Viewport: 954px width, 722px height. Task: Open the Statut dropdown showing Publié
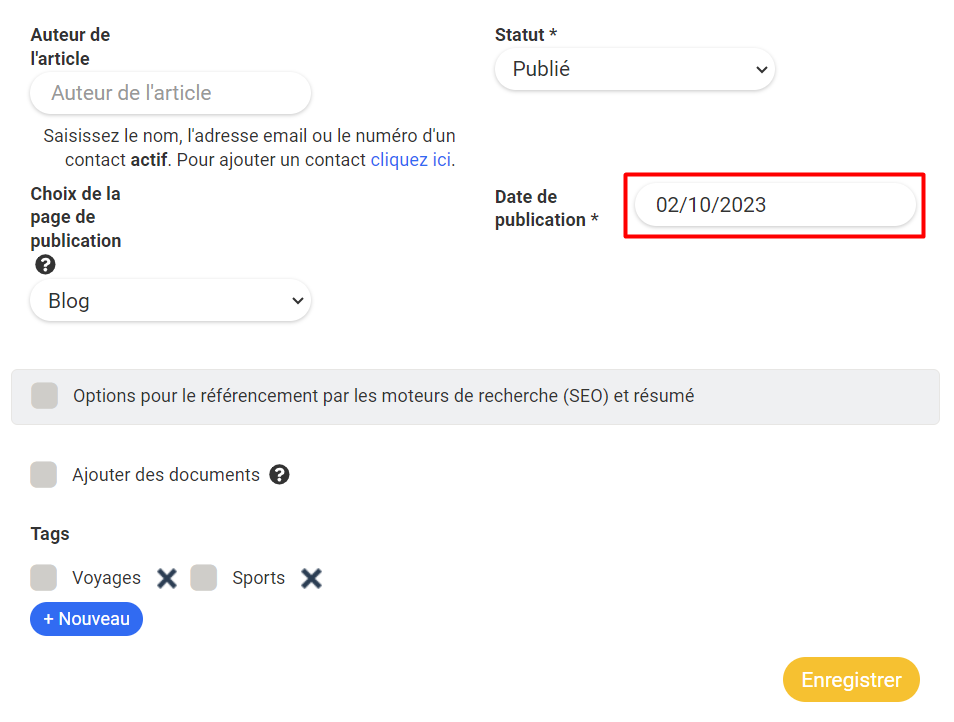[634, 70]
